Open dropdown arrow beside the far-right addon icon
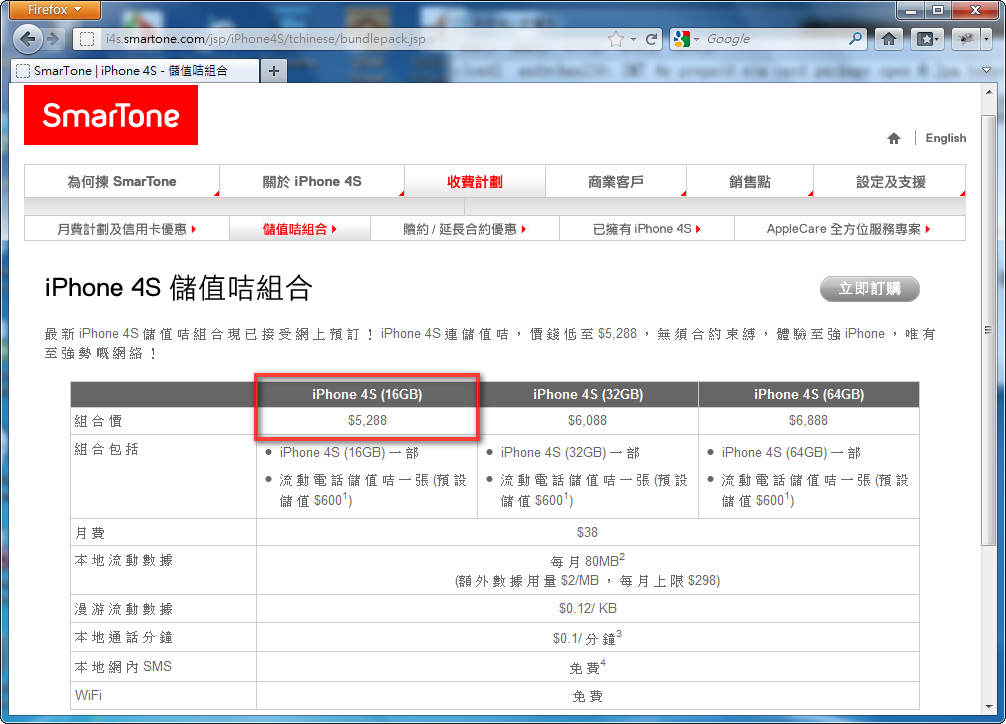 point(987,39)
